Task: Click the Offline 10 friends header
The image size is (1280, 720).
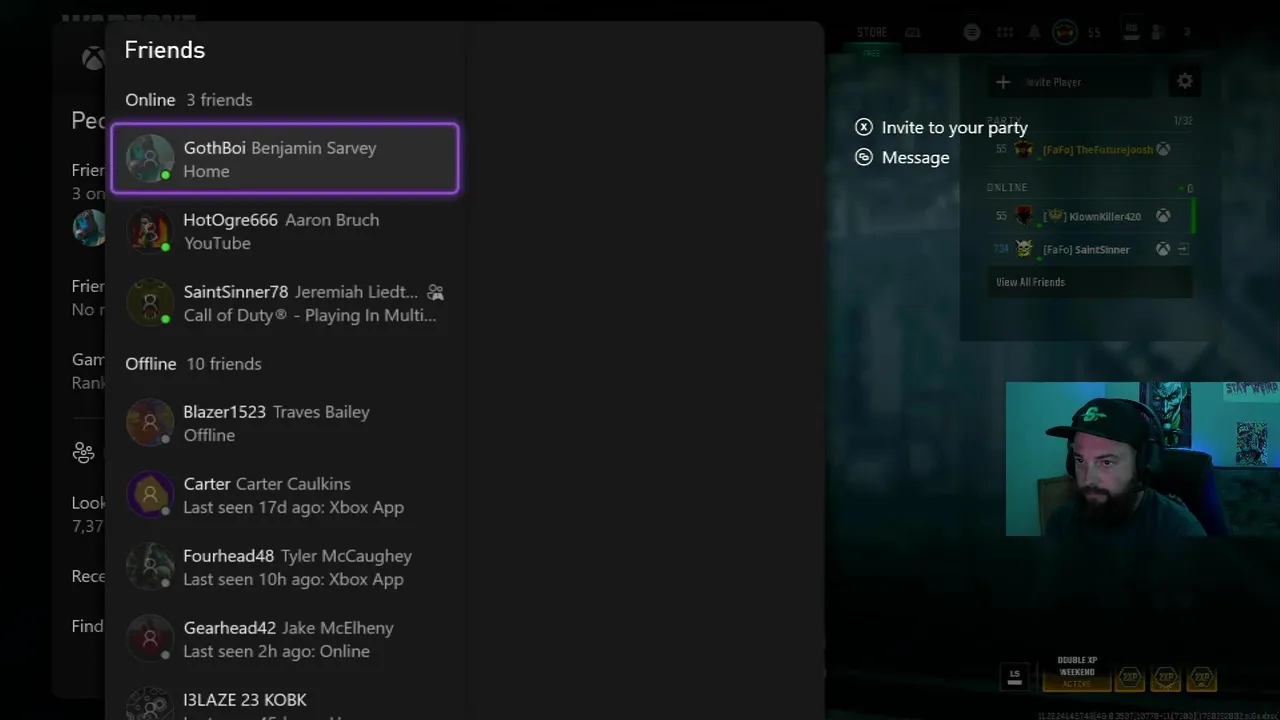Action: pos(193,364)
